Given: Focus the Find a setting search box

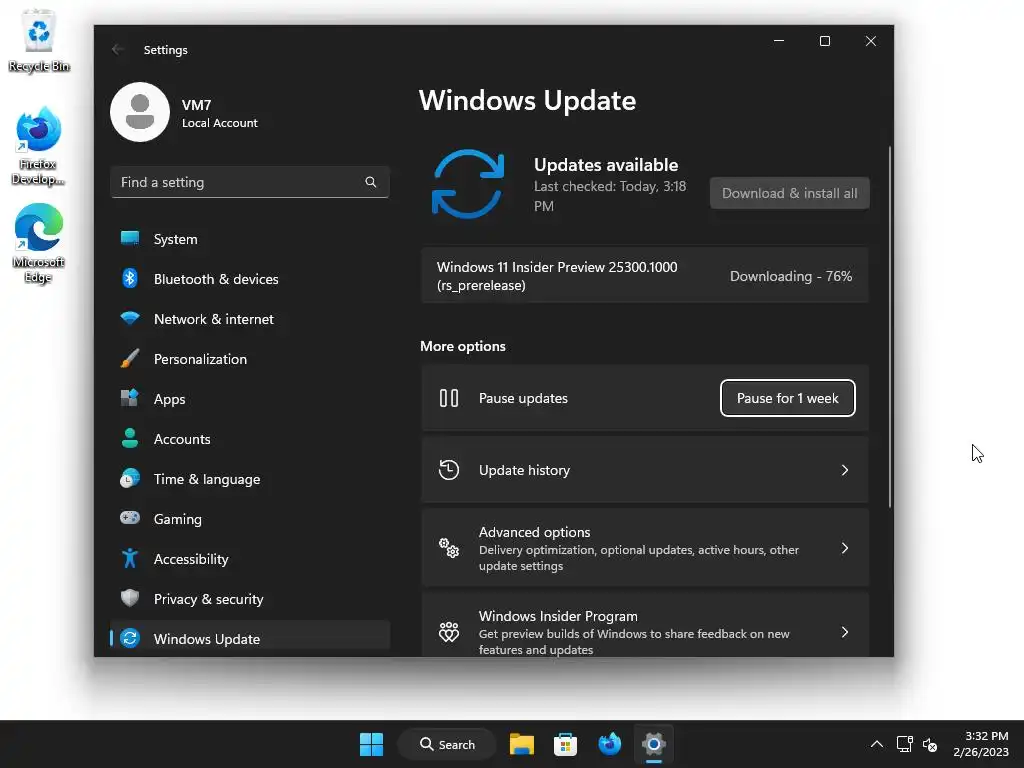Looking at the screenshot, I should [250, 182].
